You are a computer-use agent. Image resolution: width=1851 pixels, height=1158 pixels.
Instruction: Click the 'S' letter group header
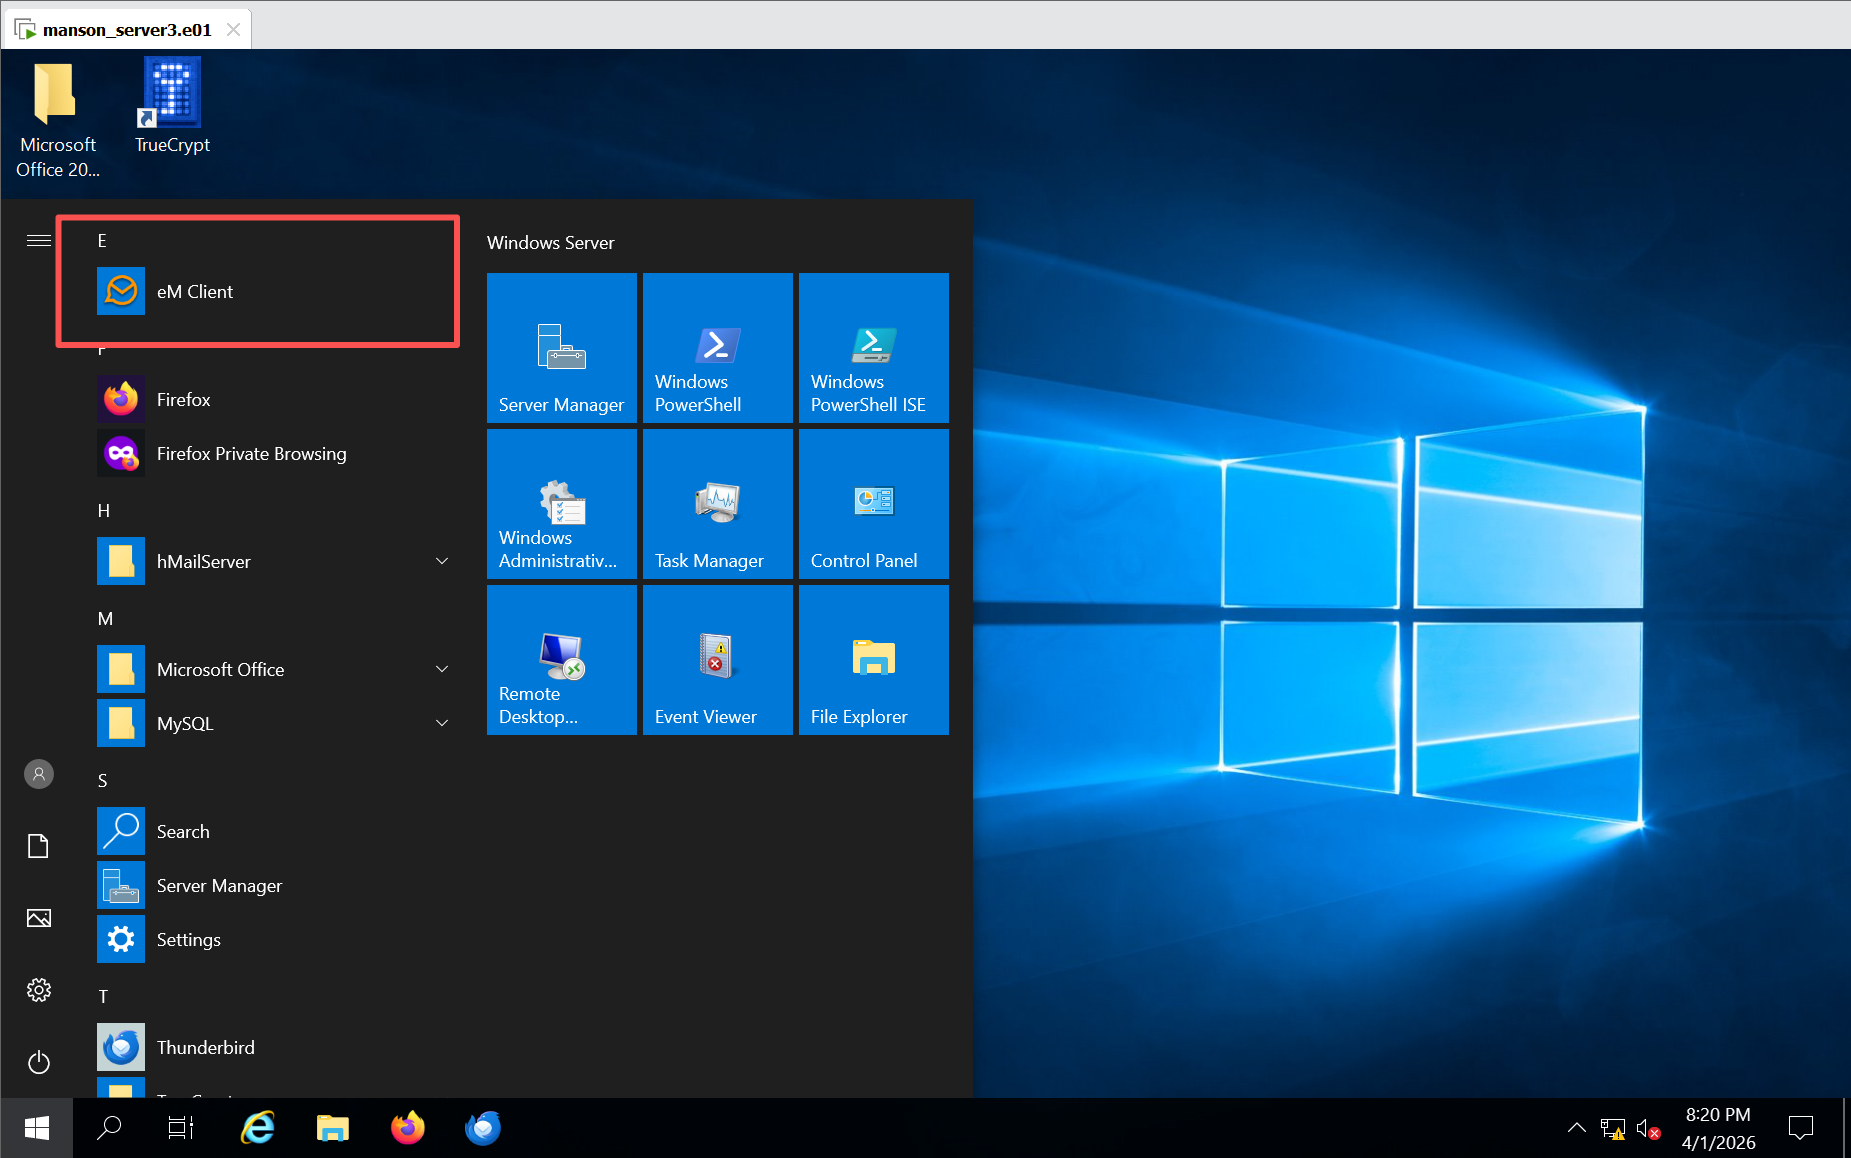[x=102, y=780]
